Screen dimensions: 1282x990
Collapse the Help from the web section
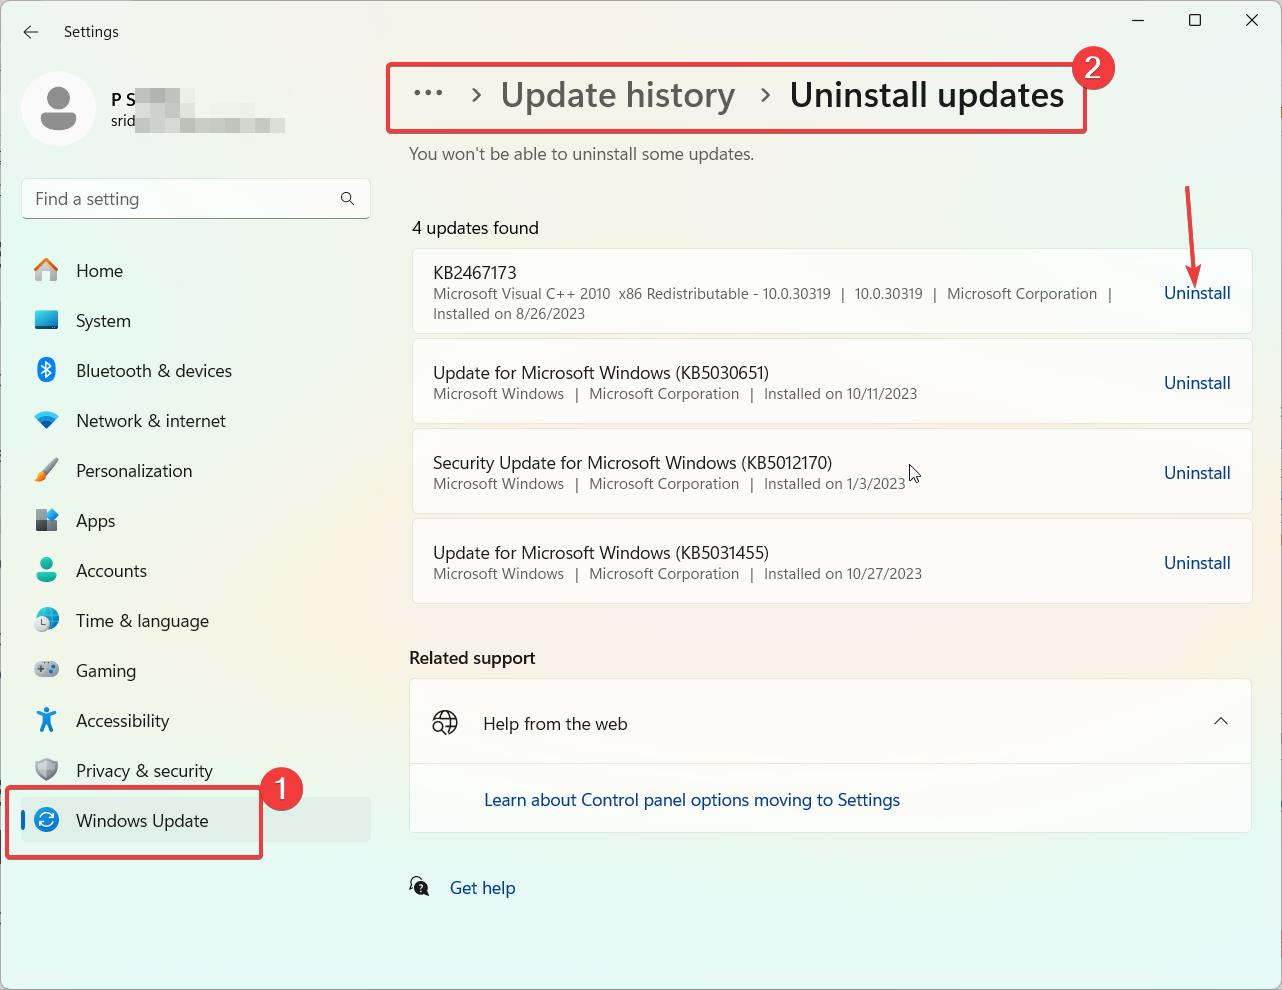tap(1220, 721)
